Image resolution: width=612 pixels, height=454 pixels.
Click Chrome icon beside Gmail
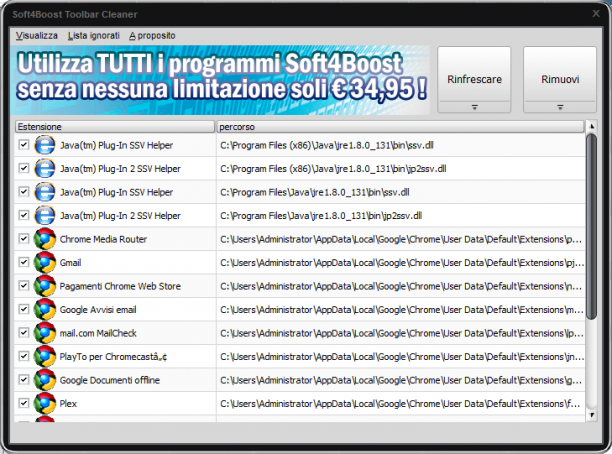coord(45,262)
